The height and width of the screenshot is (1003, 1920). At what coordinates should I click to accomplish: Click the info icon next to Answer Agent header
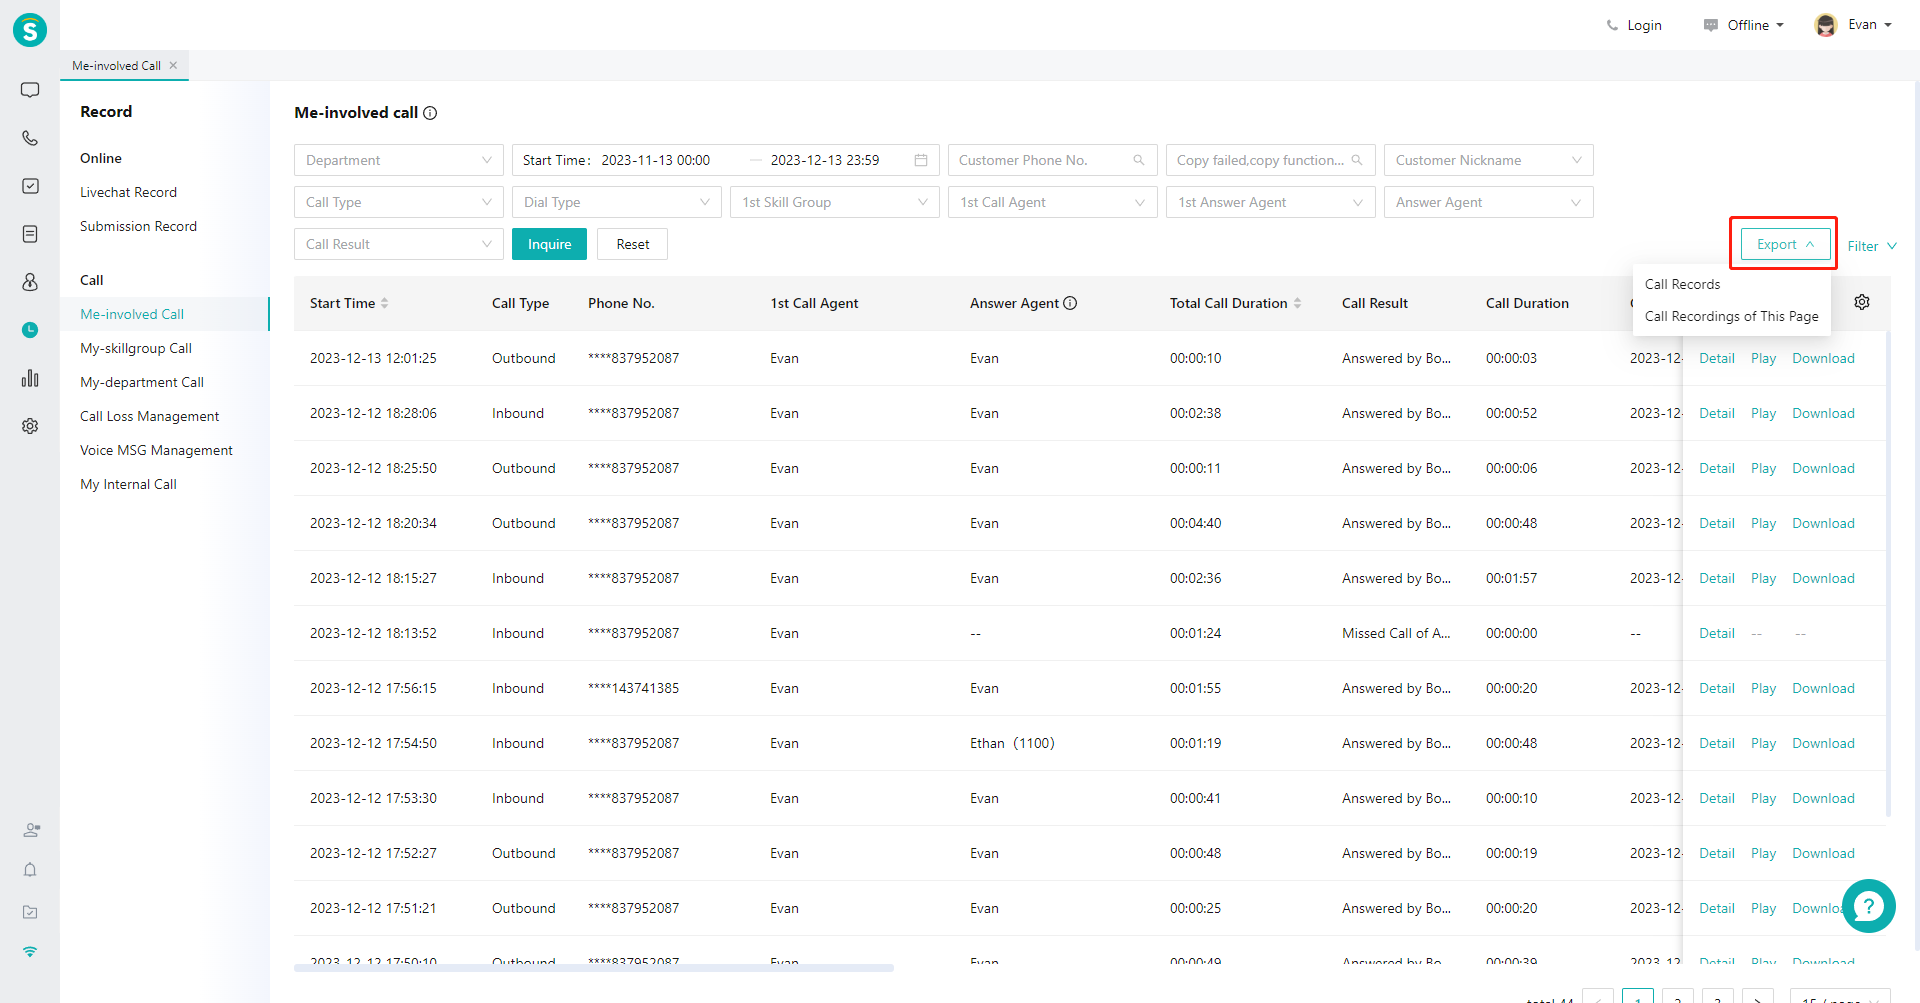tap(1070, 303)
